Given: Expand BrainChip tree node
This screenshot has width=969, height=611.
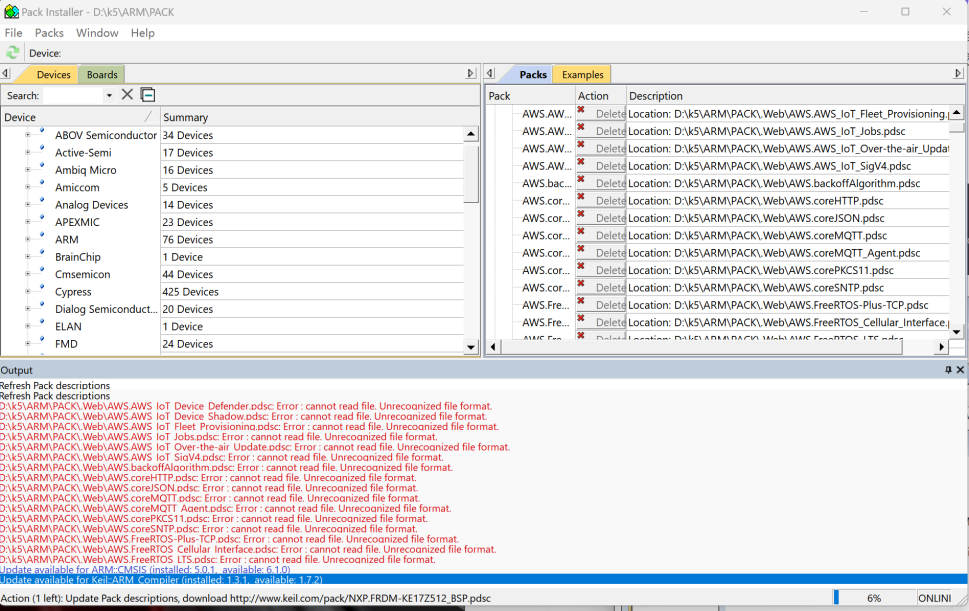Looking at the screenshot, I should [x=27, y=256].
